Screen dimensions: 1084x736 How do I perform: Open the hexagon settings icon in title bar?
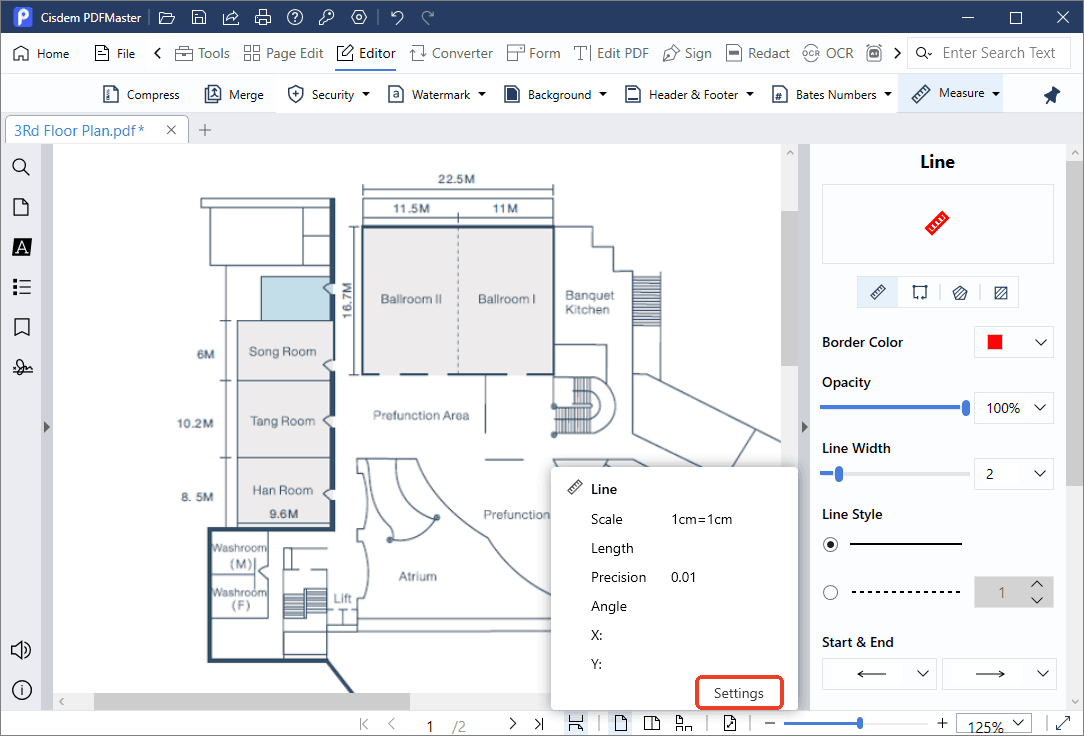[359, 17]
